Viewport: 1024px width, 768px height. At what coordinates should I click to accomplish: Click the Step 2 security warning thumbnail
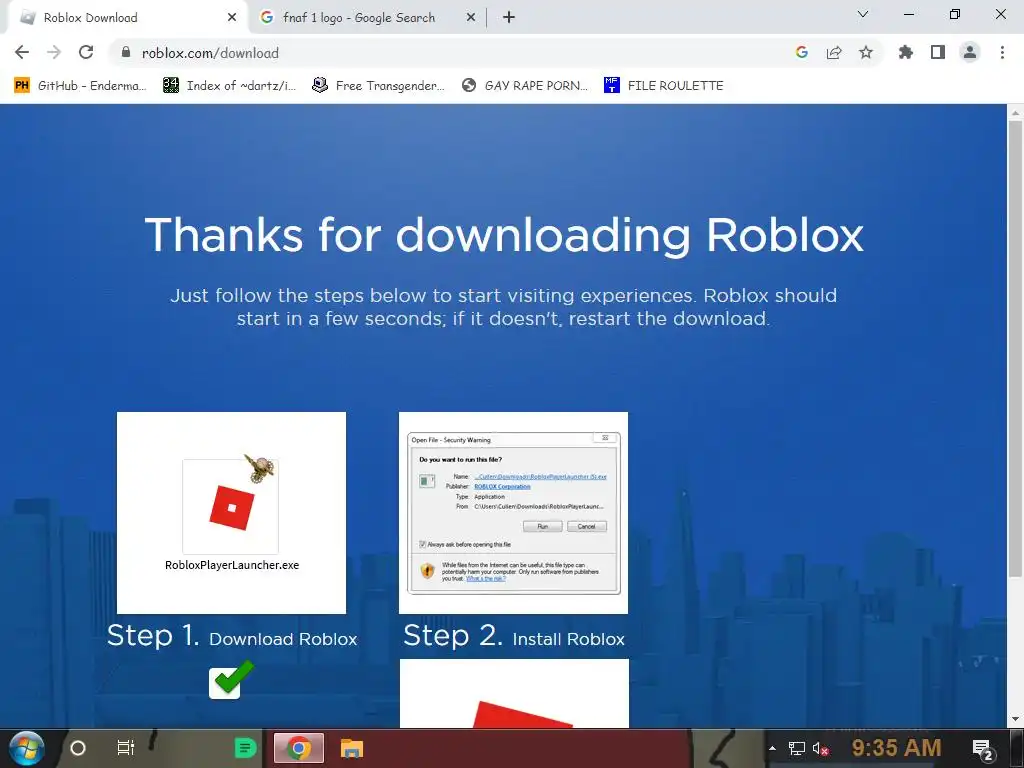[513, 513]
